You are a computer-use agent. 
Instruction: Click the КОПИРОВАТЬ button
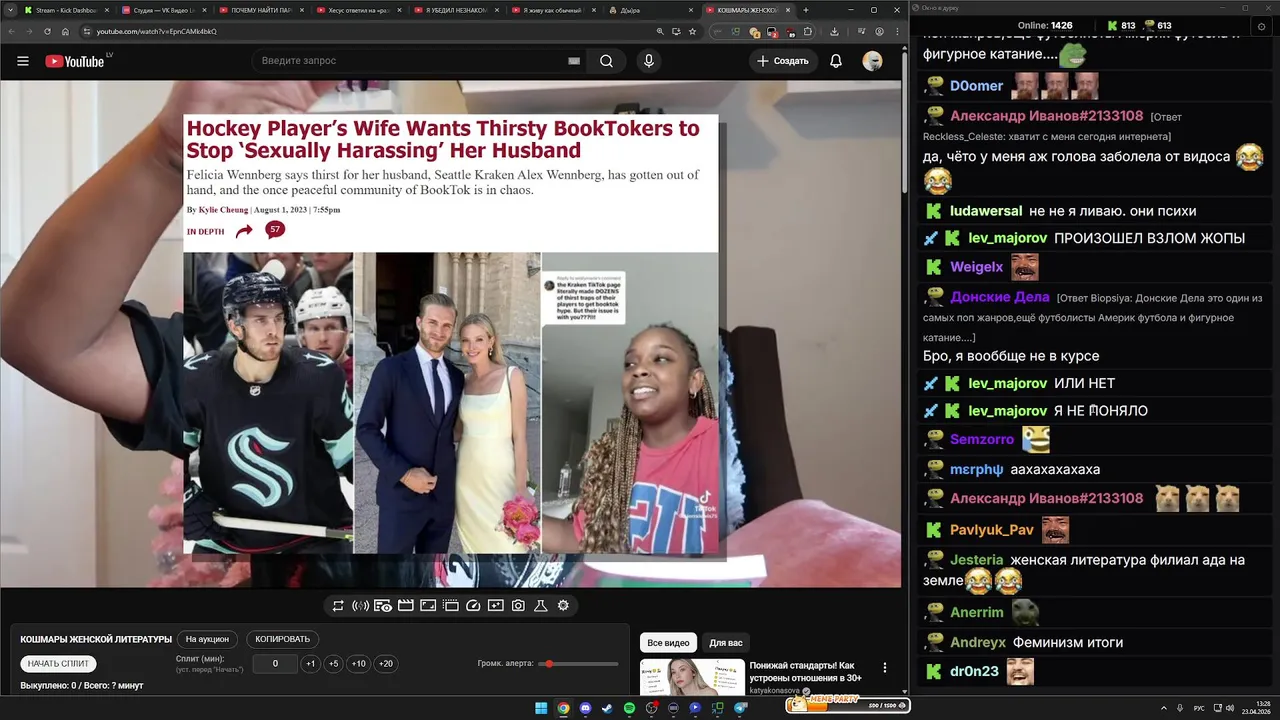283,639
